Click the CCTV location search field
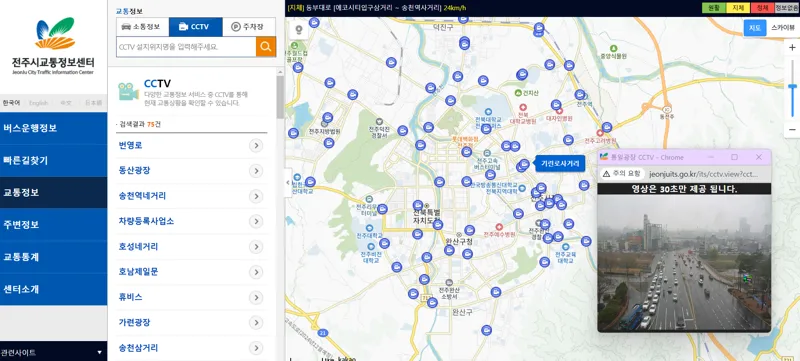Screen dimensions: 800x361 coord(186,47)
